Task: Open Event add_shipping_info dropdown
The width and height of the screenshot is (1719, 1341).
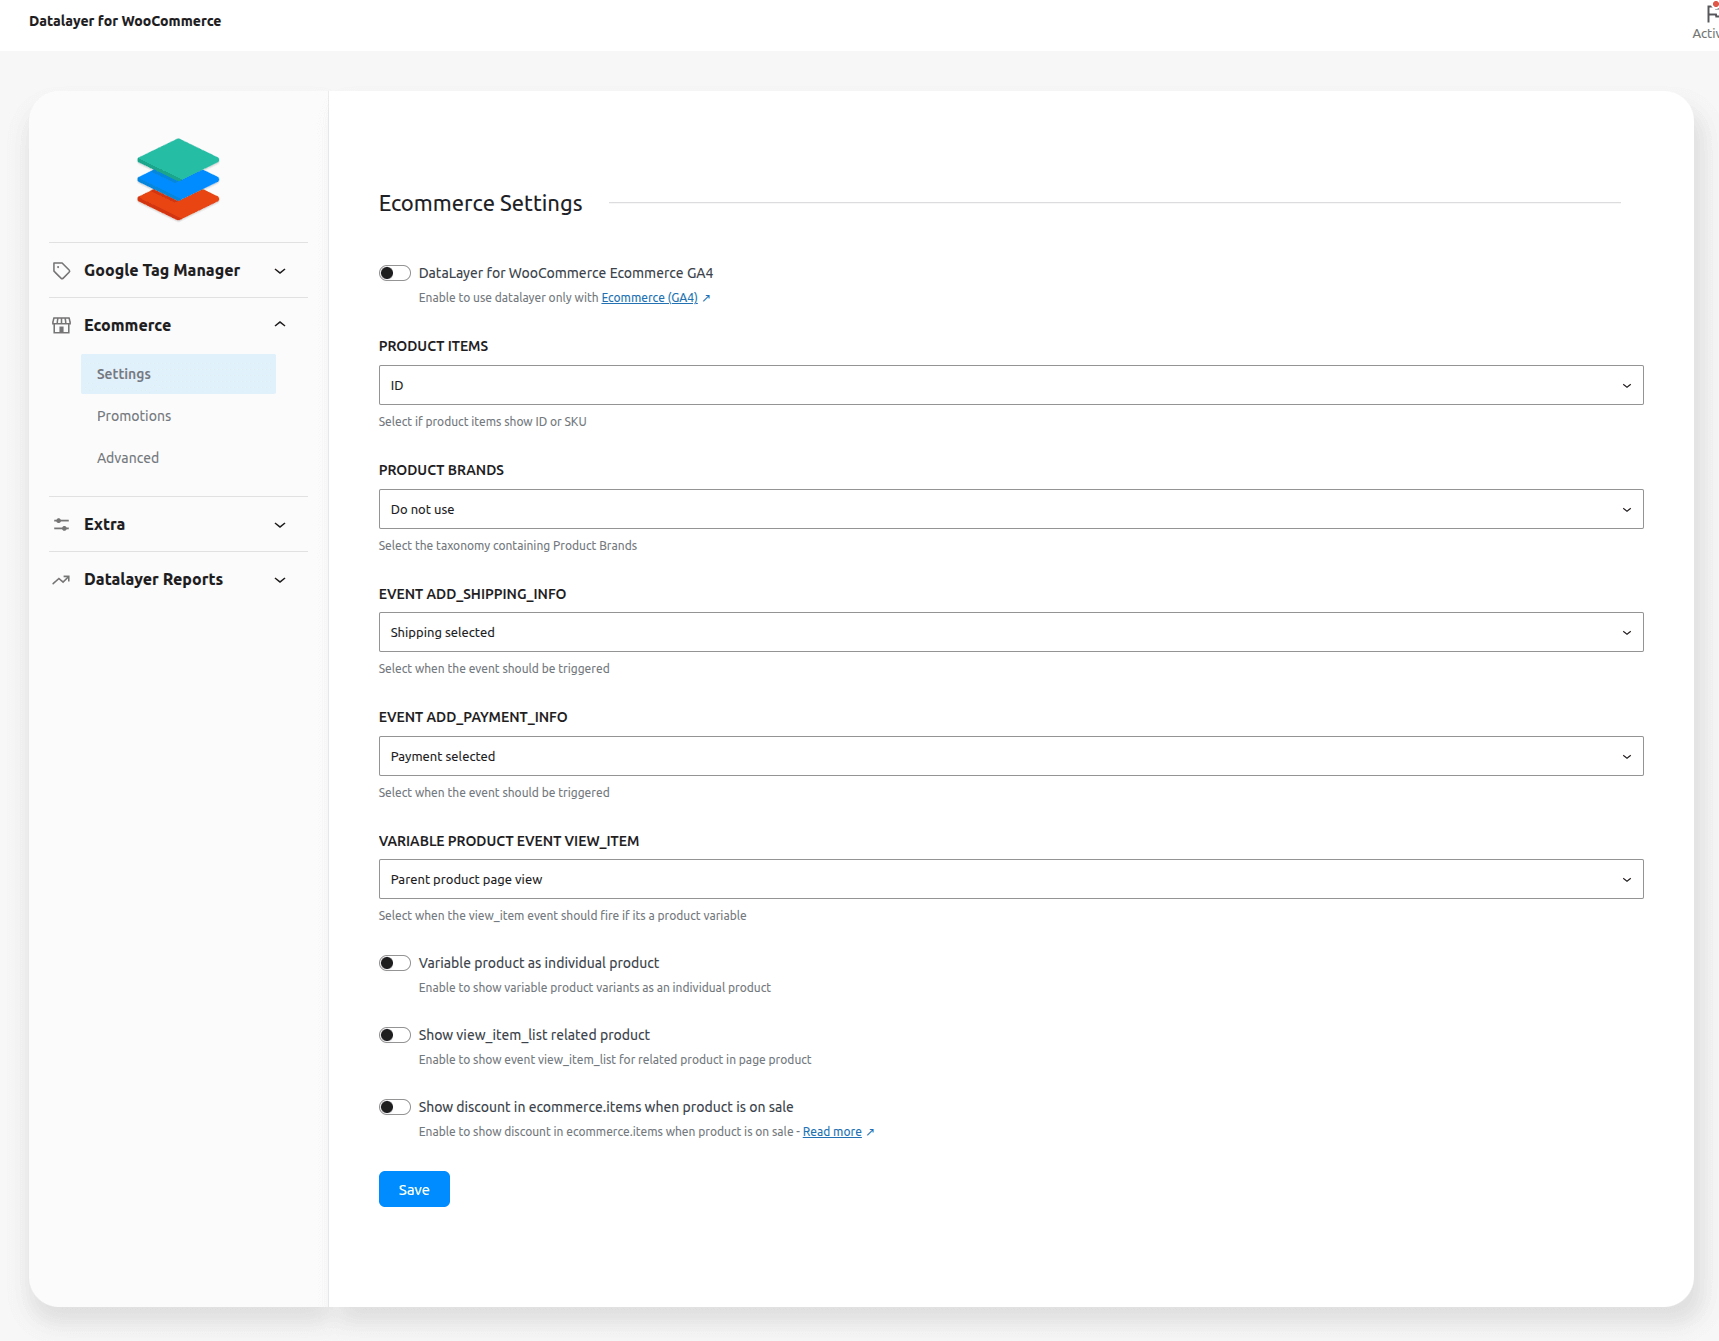Action: tap(1010, 632)
